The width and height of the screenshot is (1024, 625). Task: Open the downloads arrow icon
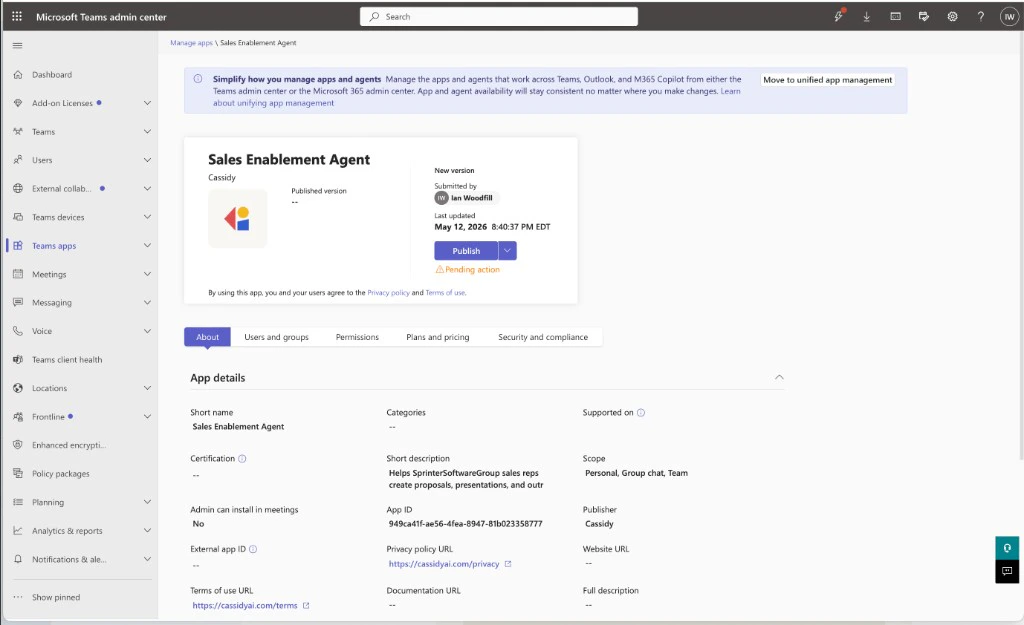coord(867,17)
